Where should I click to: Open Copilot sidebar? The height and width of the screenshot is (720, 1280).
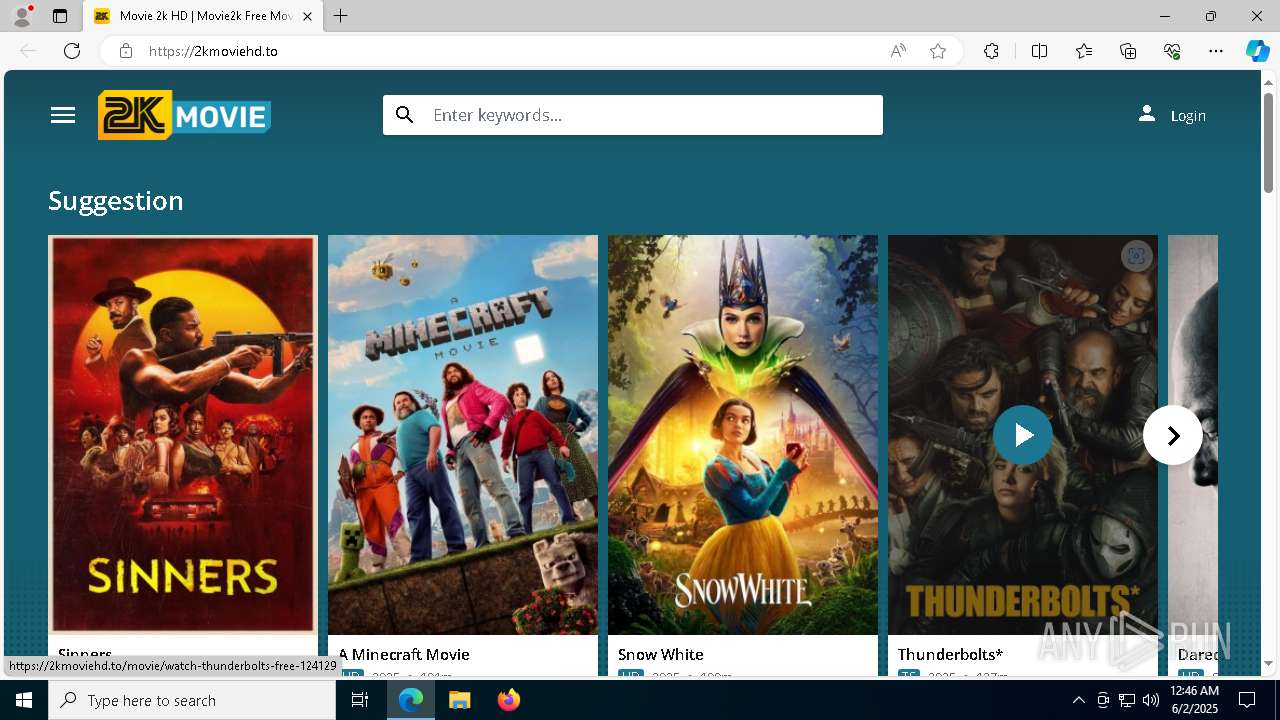[x=1257, y=51]
